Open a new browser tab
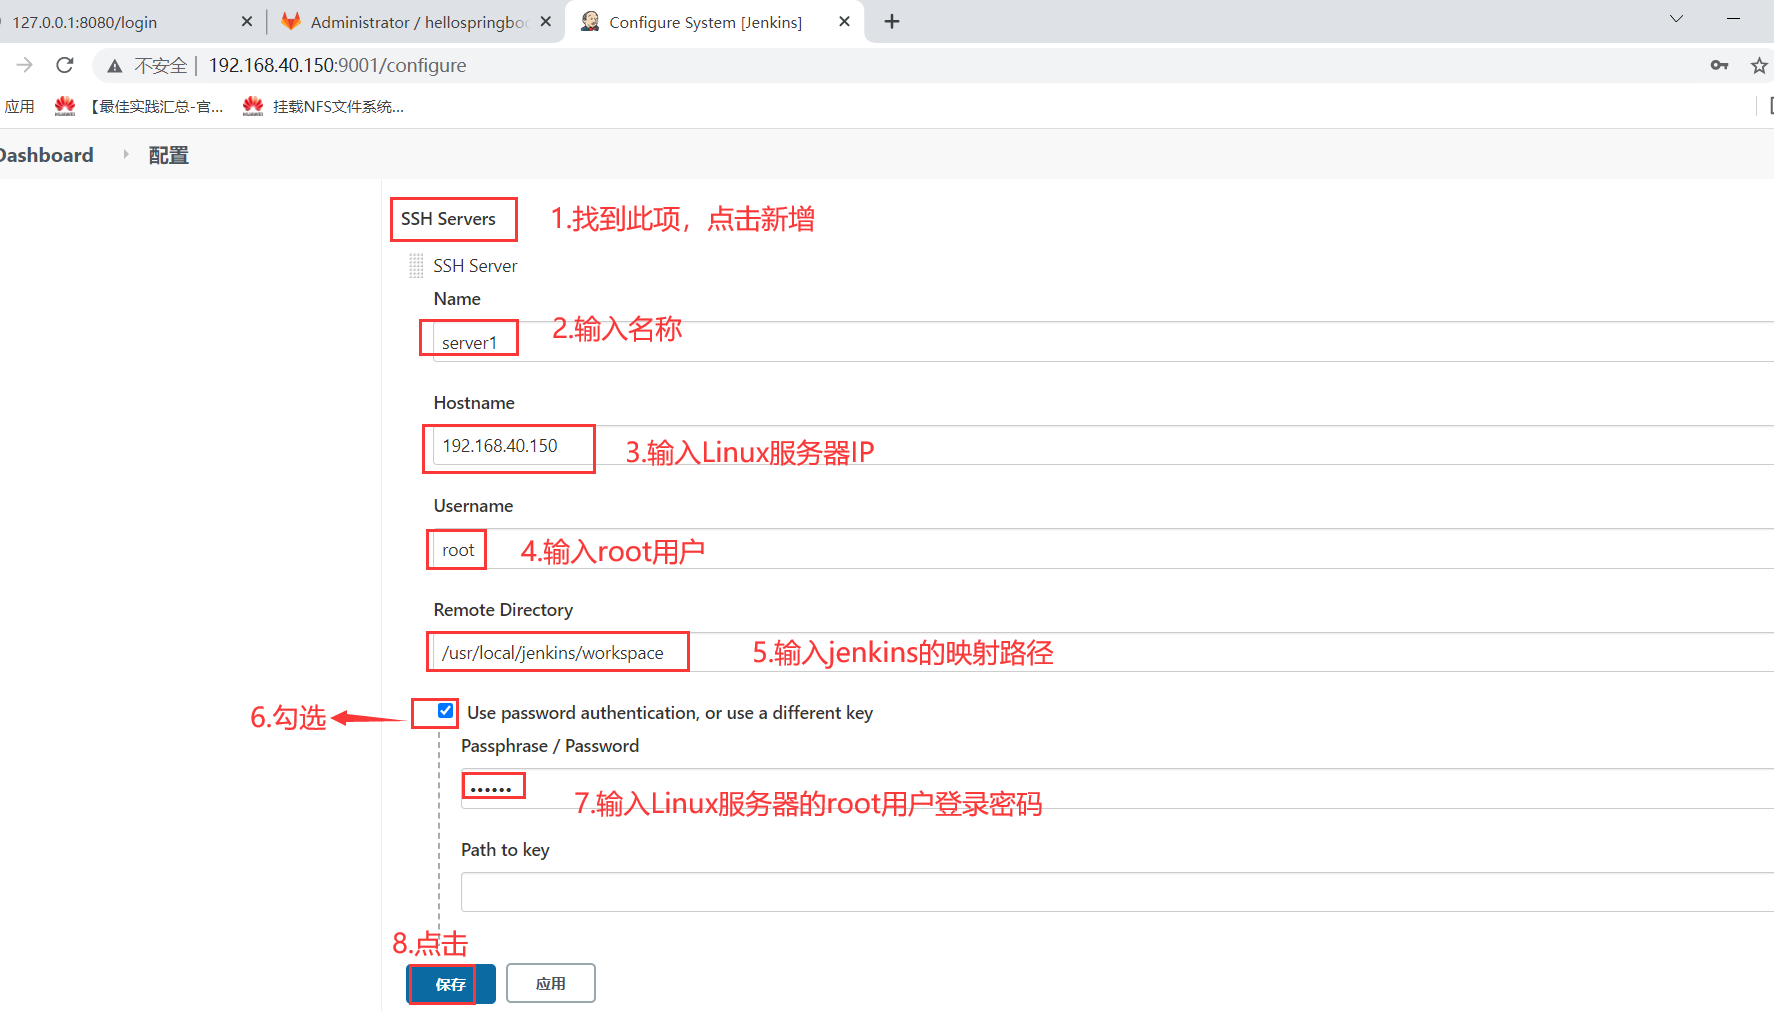The height and width of the screenshot is (1012, 1774). 892,22
